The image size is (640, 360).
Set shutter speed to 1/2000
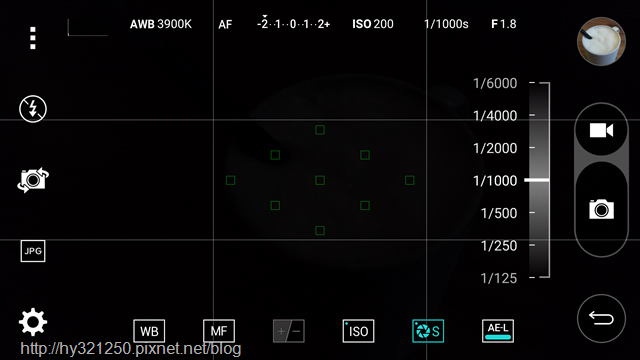(495, 148)
